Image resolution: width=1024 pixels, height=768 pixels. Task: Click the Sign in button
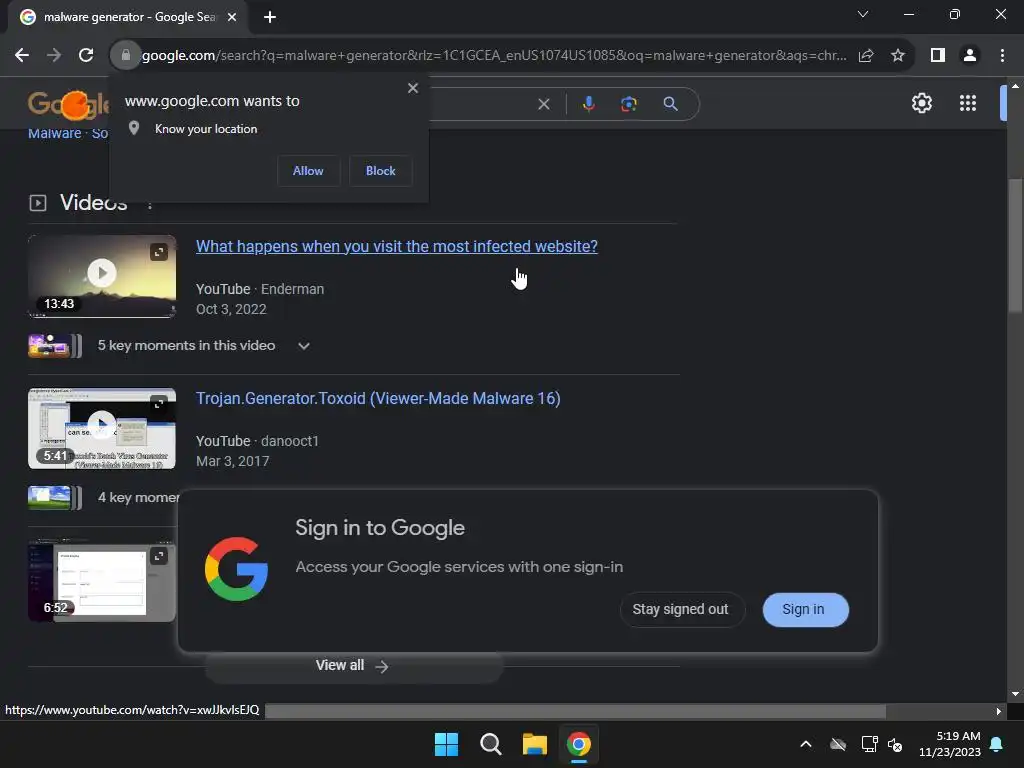(805, 609)
